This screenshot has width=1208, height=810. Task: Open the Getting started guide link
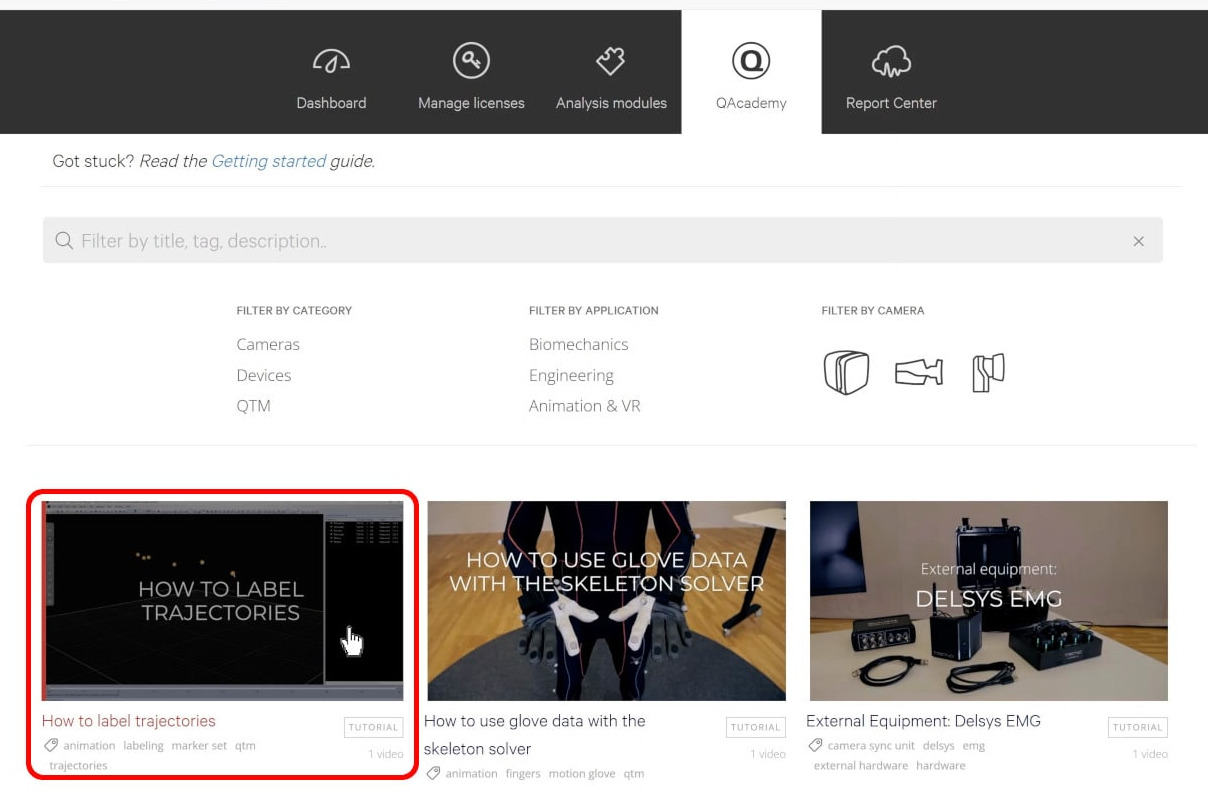pyautogui.click(x=268, y=161)
